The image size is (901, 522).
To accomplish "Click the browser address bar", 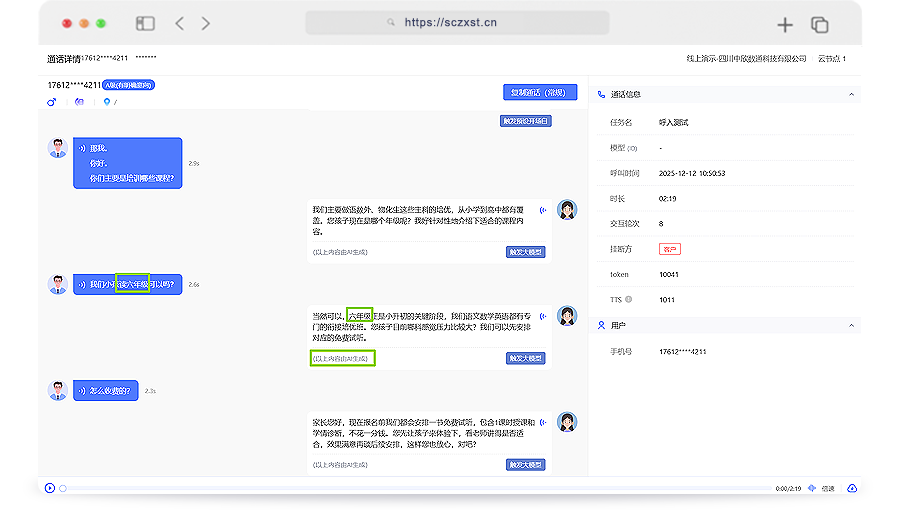I will point(457,23).
